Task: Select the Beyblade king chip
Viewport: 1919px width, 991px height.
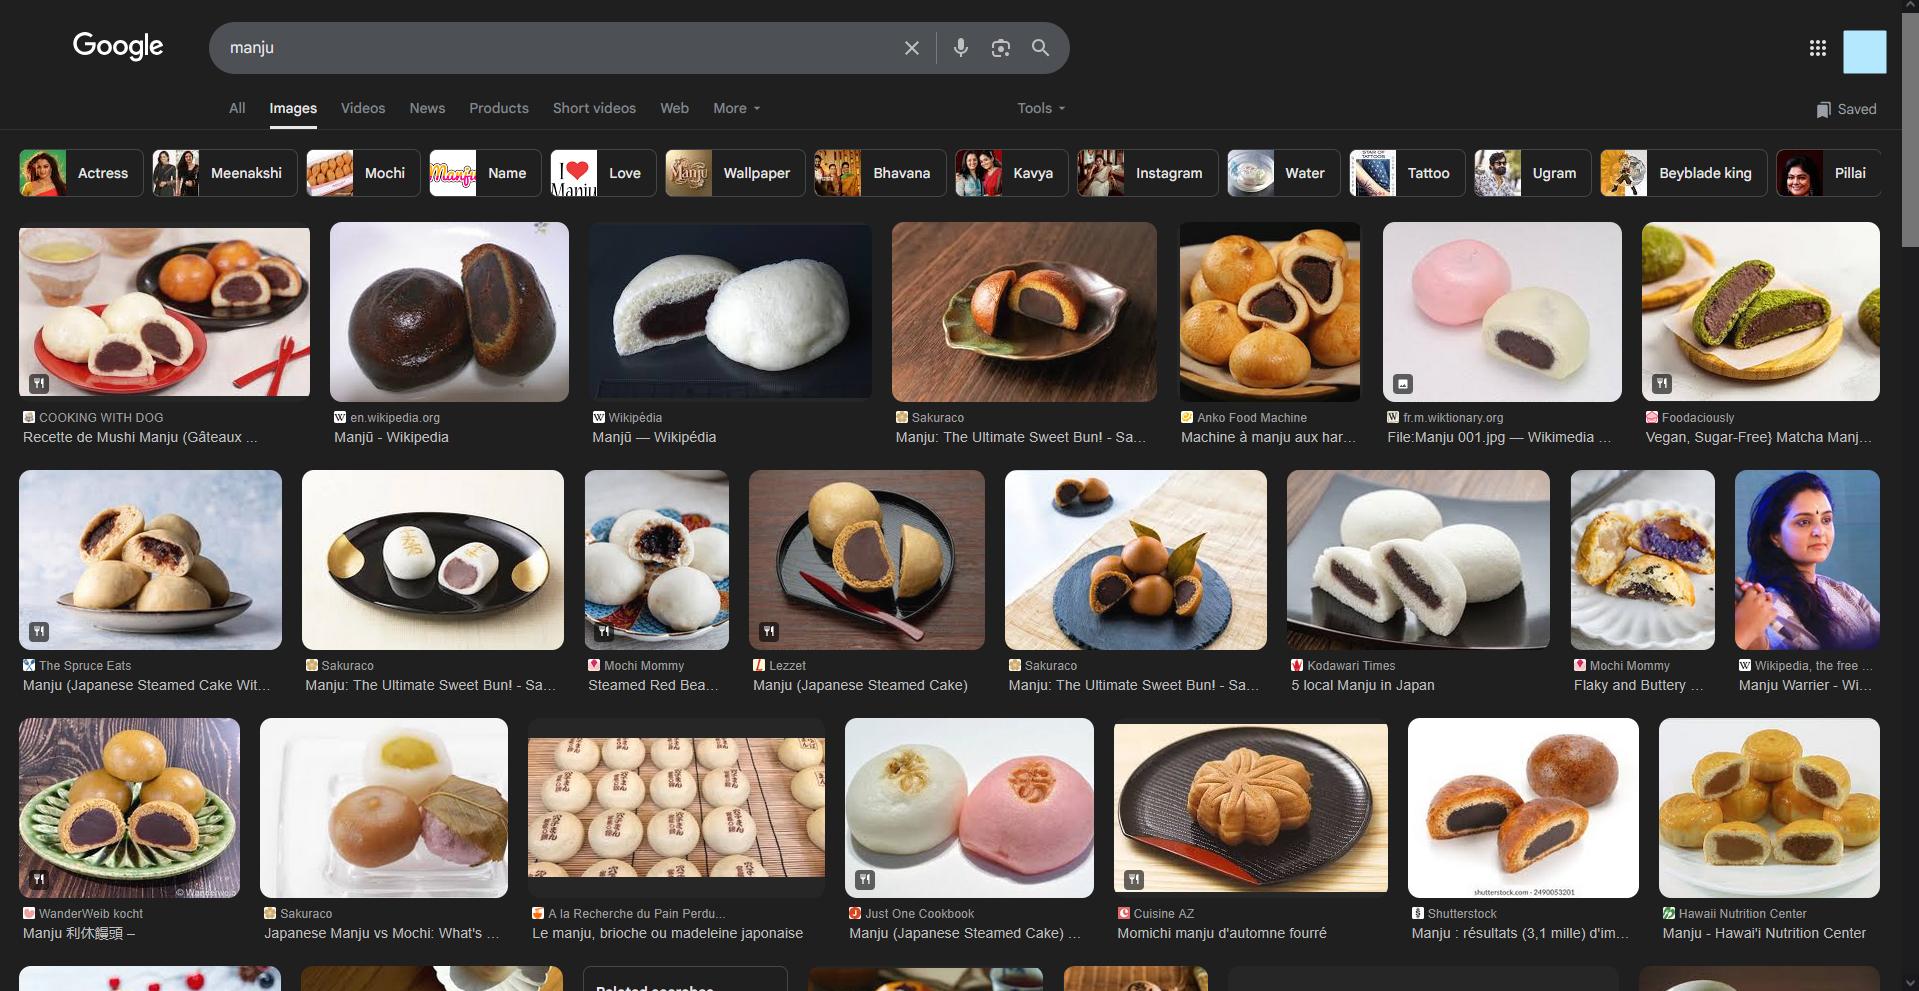Action: click(x=1683, y=173)
